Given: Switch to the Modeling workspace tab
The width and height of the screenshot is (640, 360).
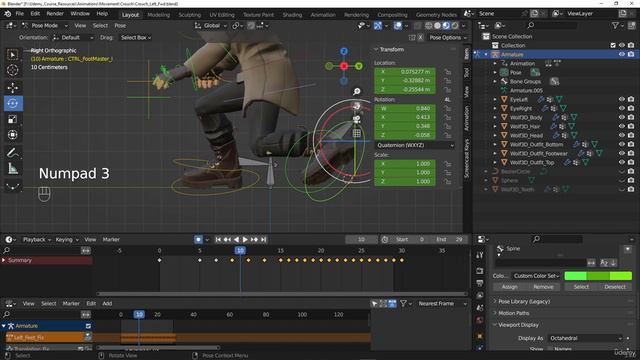Looking at the screenshot, I should point(158,15).
